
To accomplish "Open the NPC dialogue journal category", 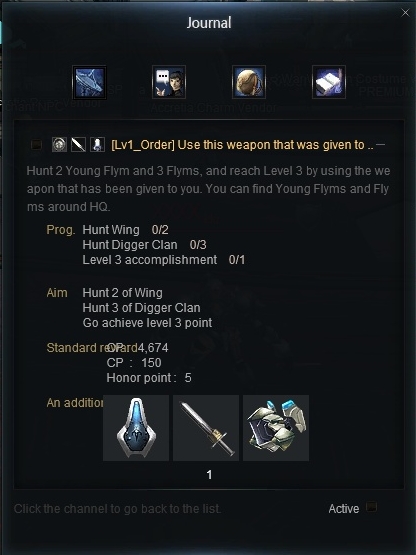I will pyautogui.click(x=169, y=82).
